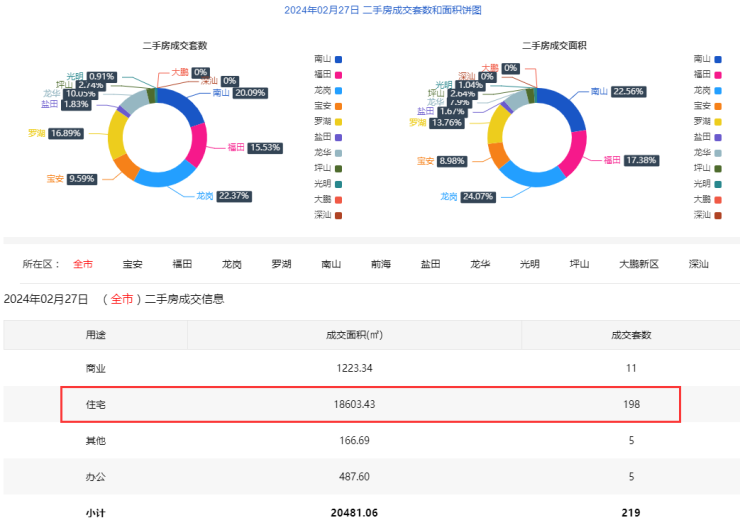This screenshot has height=530, width=740.
Task: Click the 福田 17.38% chart label
Action: click(631, 160)
